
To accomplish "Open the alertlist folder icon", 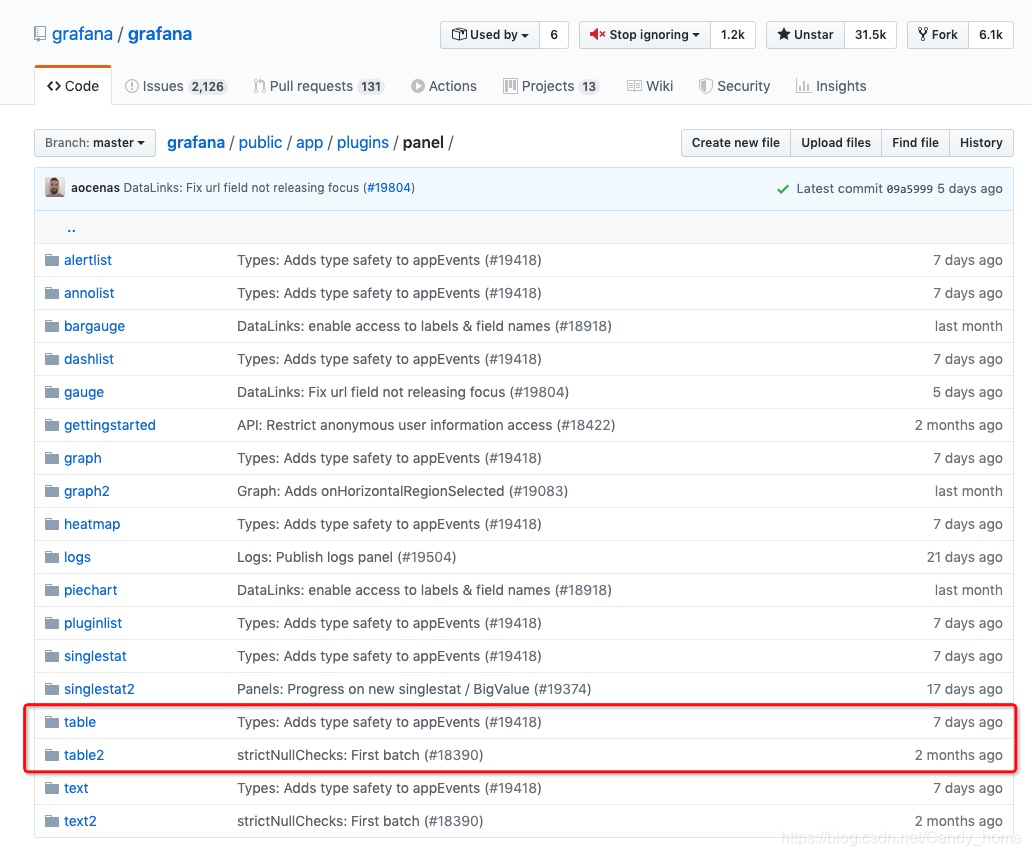I will coord(52,260).
